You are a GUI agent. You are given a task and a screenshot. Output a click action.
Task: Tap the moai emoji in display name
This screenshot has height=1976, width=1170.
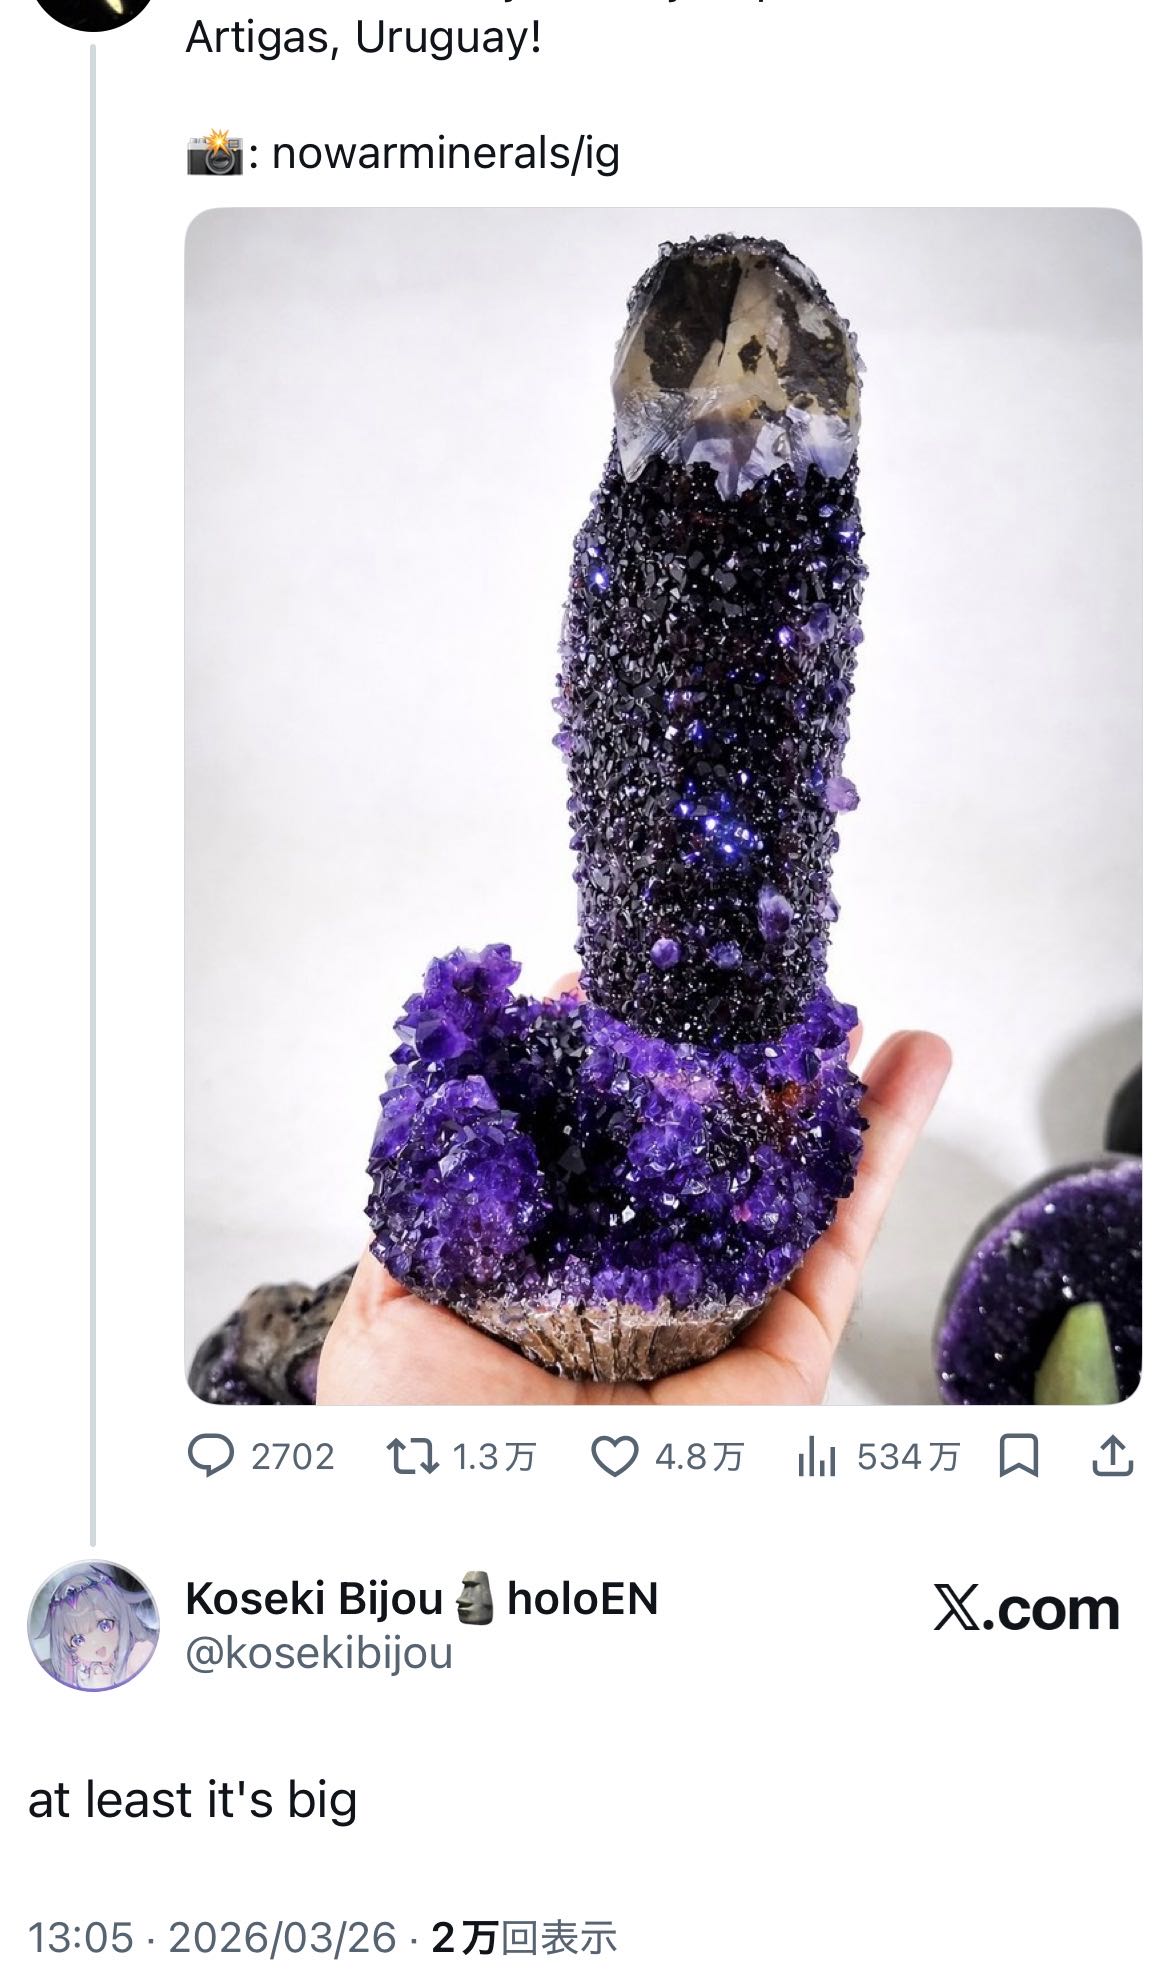click(475, 1598)
